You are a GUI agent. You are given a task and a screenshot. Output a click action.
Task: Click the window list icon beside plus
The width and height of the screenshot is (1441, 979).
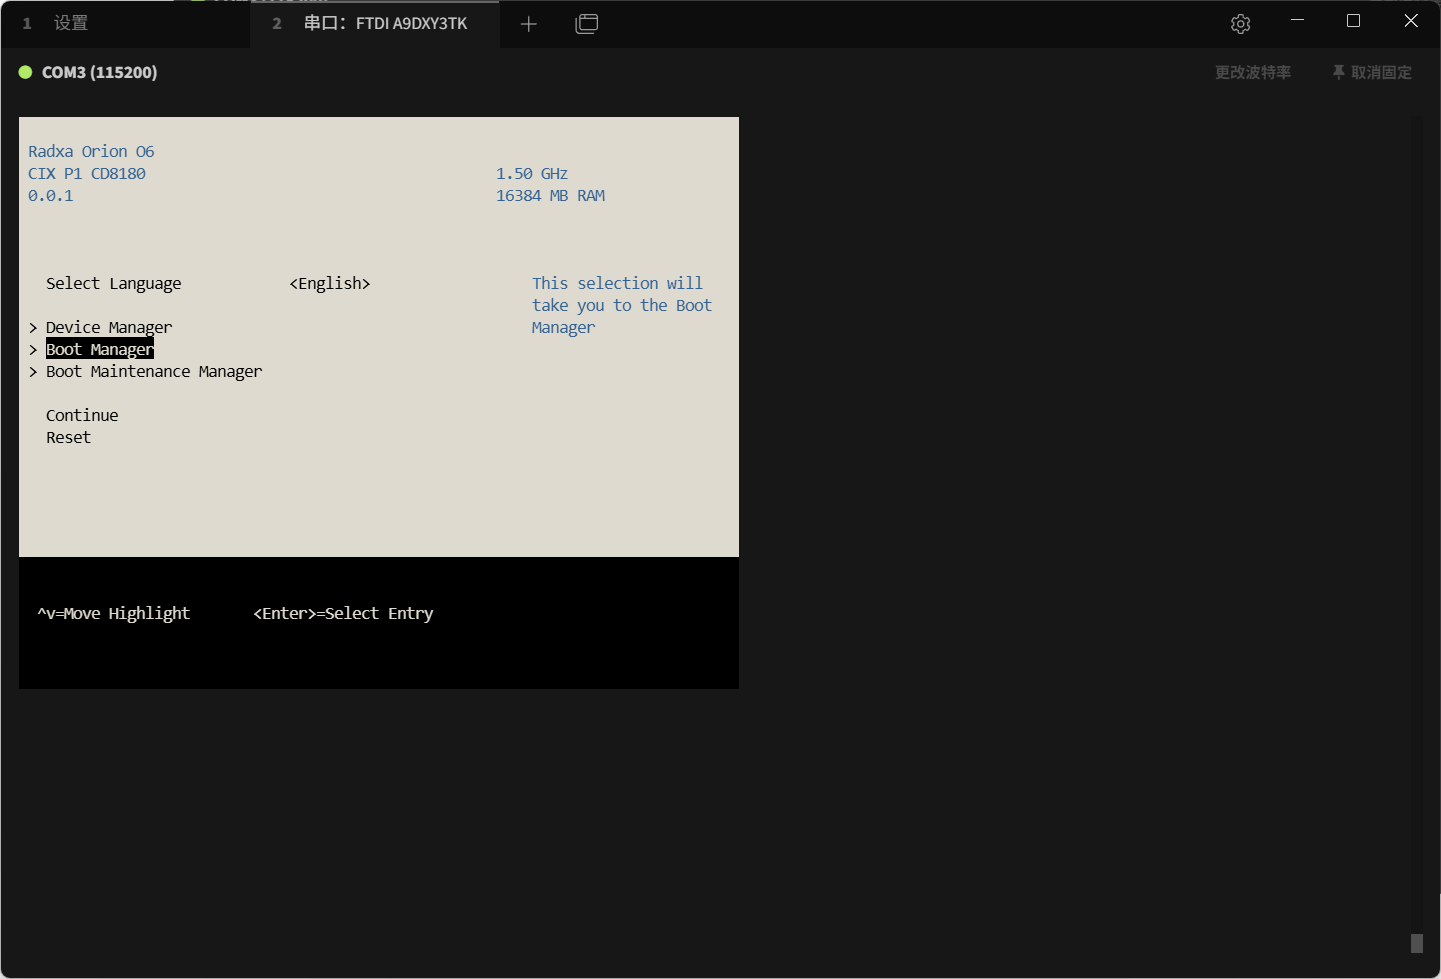click(587, 24)
